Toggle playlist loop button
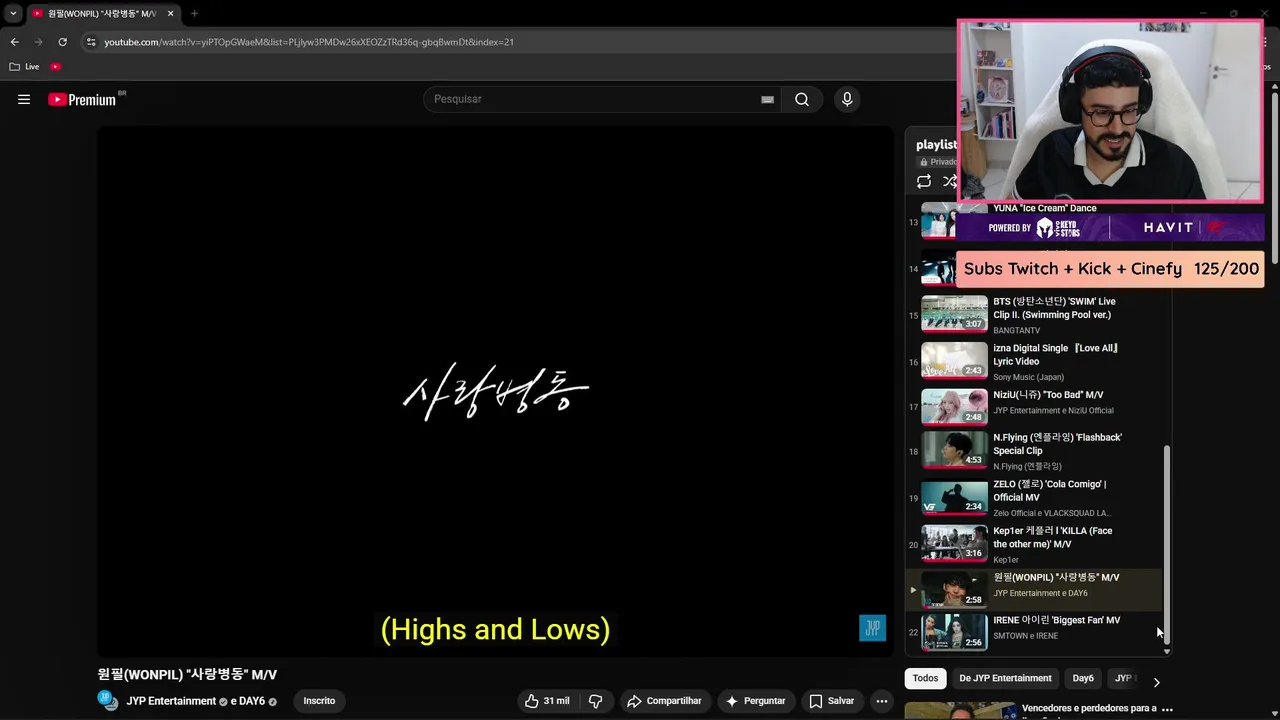1280x720 pixels. coord(924,181)
